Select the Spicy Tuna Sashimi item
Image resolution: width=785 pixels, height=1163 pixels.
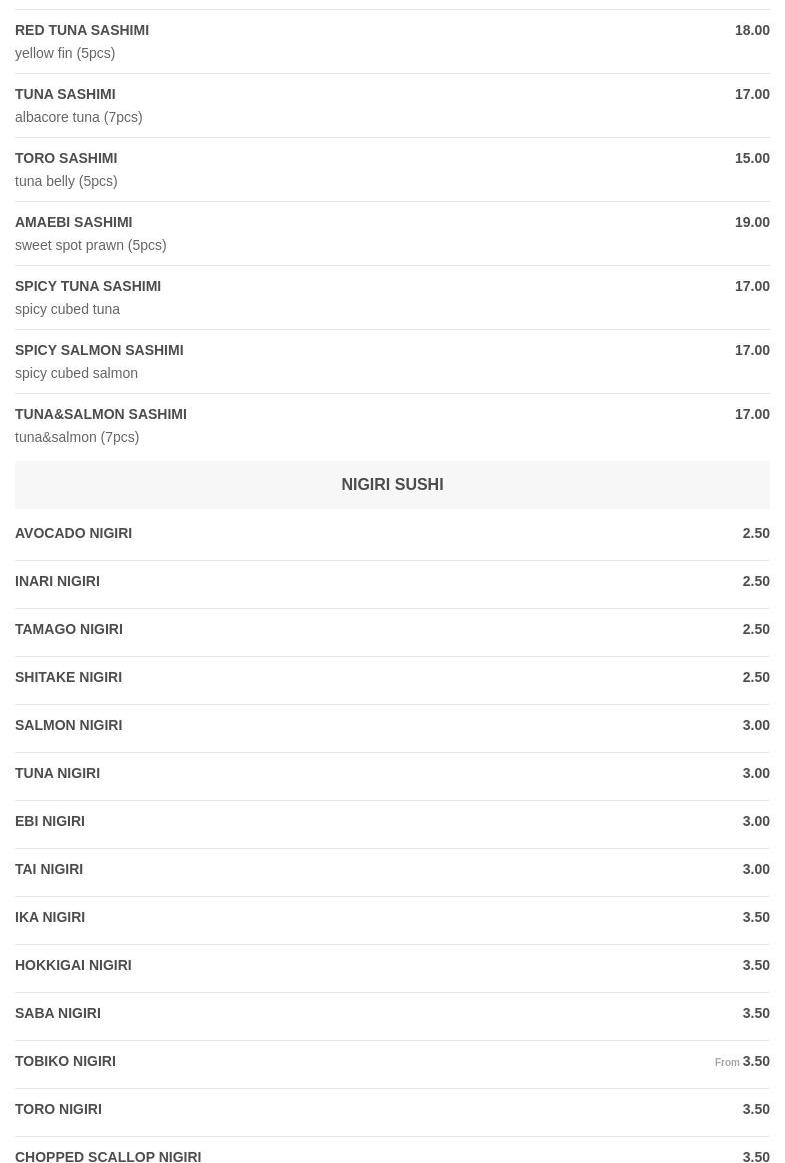[392, 297]
